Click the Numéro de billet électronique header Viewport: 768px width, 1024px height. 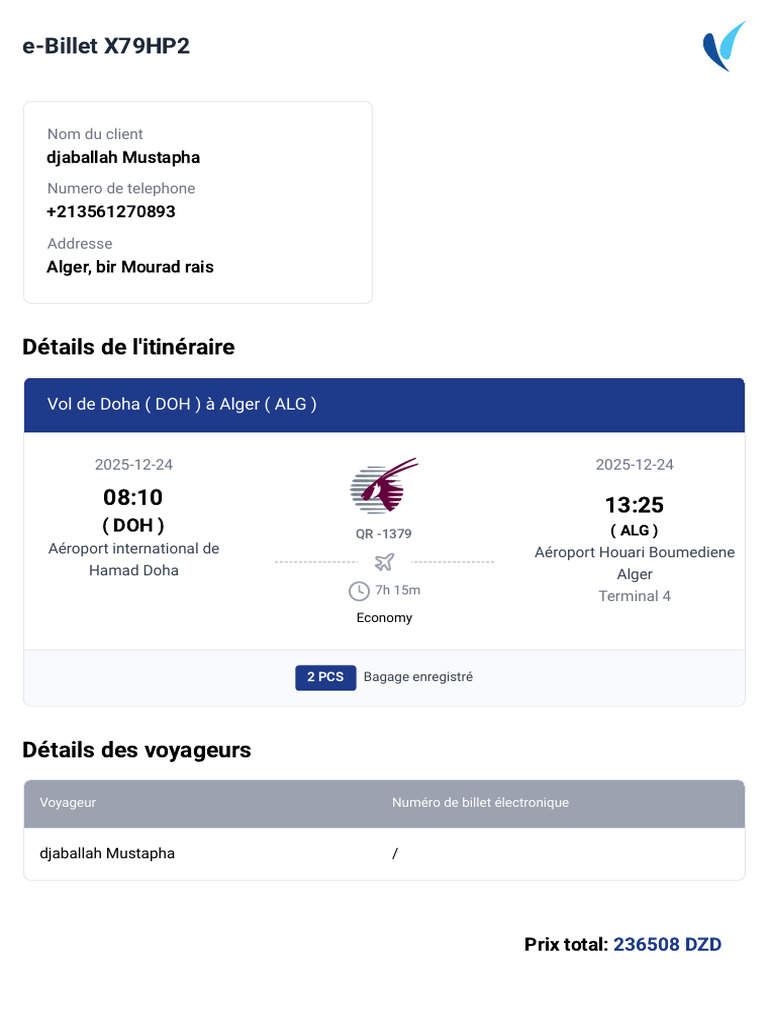[x=480, y=803]
